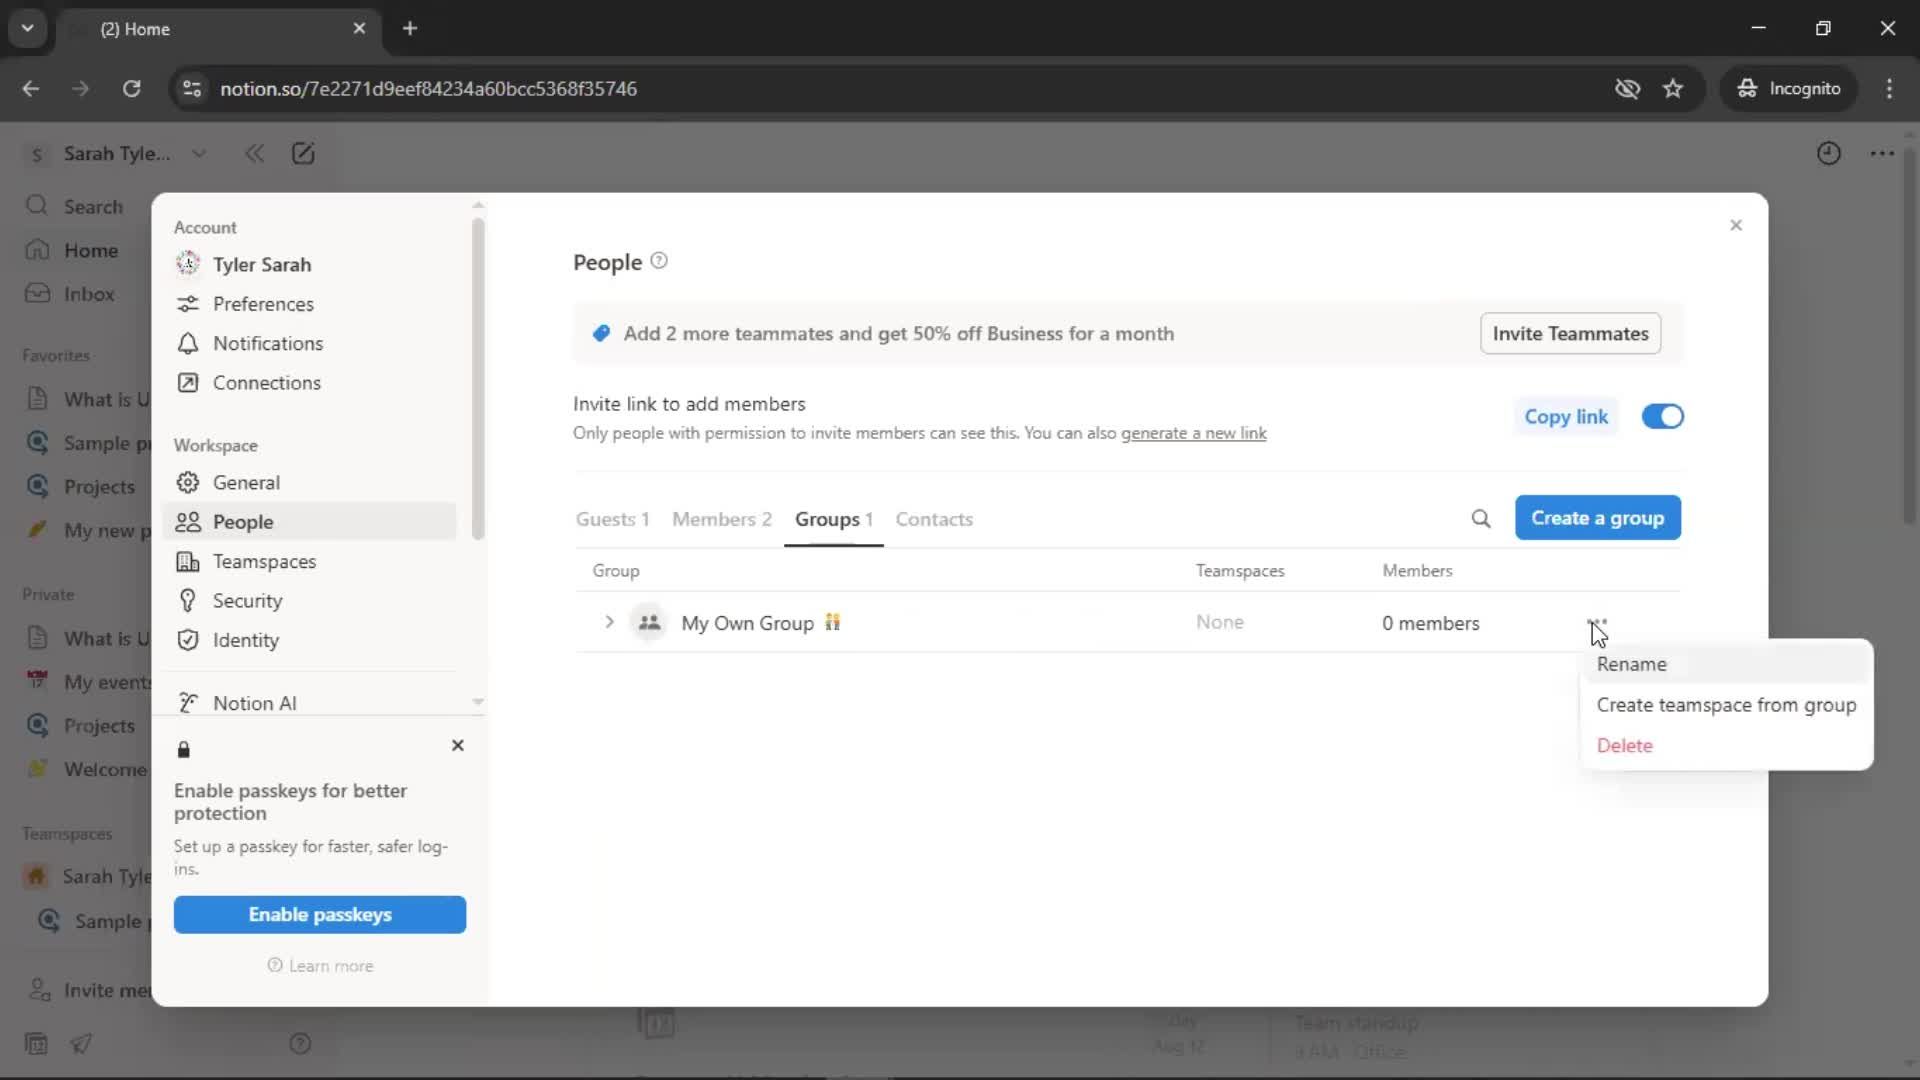Viewport: 1920px width, 1080px height.
Task: Click the People help question icon
Action: 659,261
